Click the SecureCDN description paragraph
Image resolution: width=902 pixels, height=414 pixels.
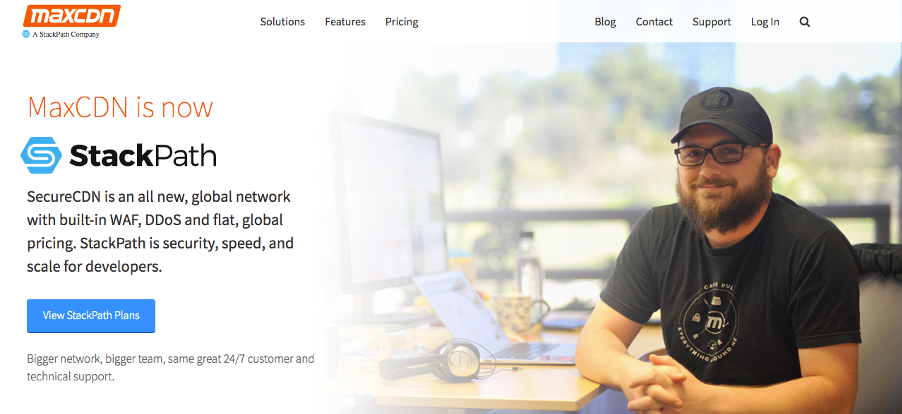pos(160,232)
